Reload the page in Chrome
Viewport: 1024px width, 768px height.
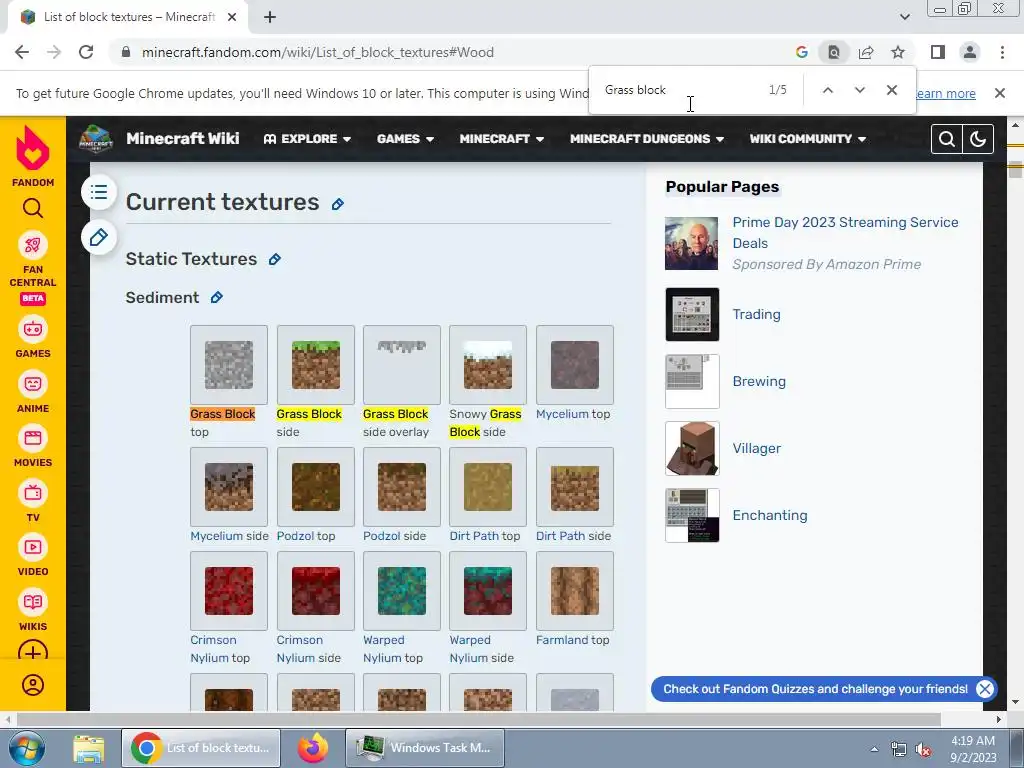click(x=86, y=52)
